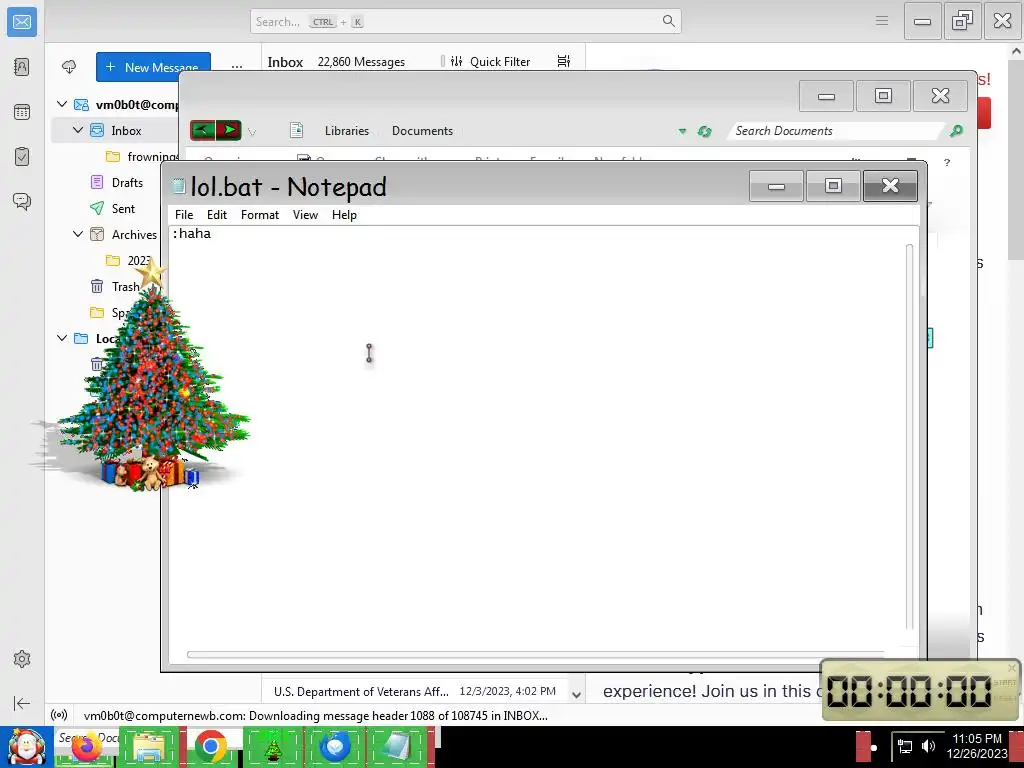Click Documents breadcrumb in Explorer
The height and width of the screenshot is (768, 1024).
coord(423,131)
